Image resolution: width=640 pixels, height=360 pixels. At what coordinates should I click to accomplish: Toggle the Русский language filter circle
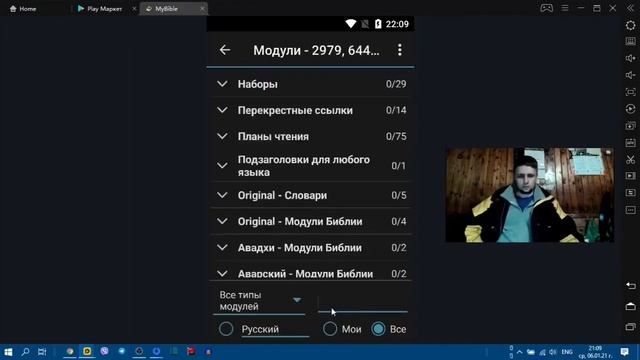[226, 329]
